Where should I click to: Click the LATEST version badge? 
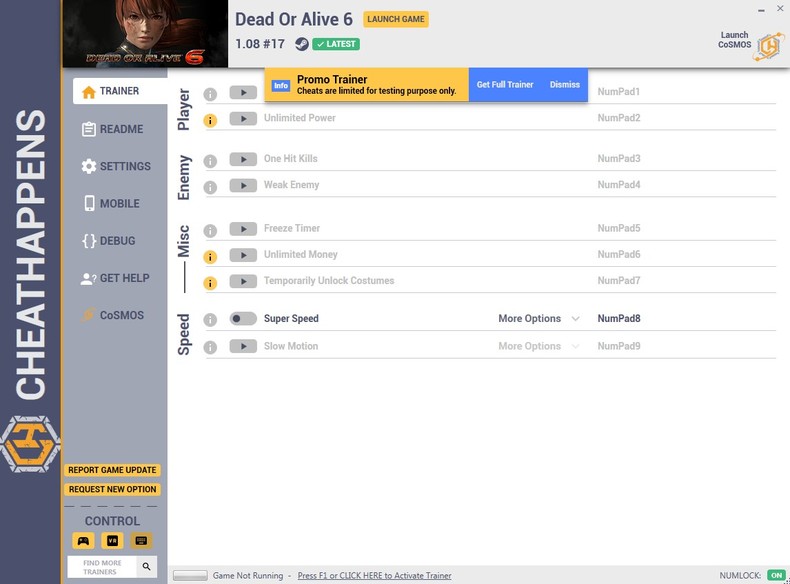coord(336,44)
